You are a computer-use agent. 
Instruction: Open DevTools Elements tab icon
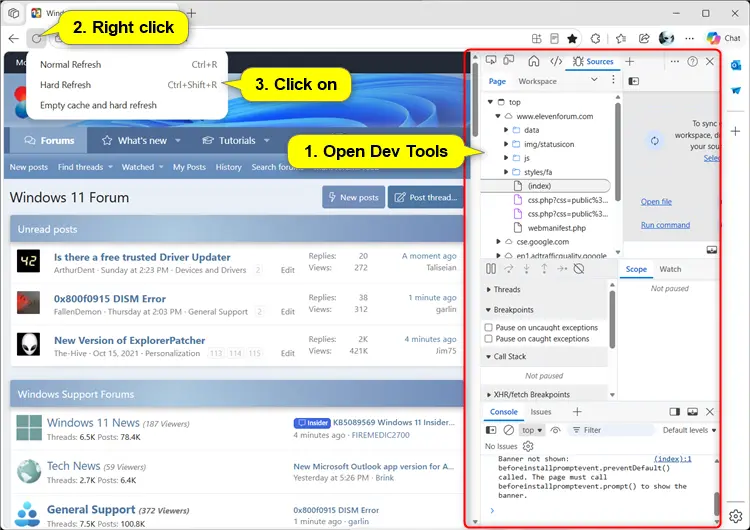[x=556, y=61]
